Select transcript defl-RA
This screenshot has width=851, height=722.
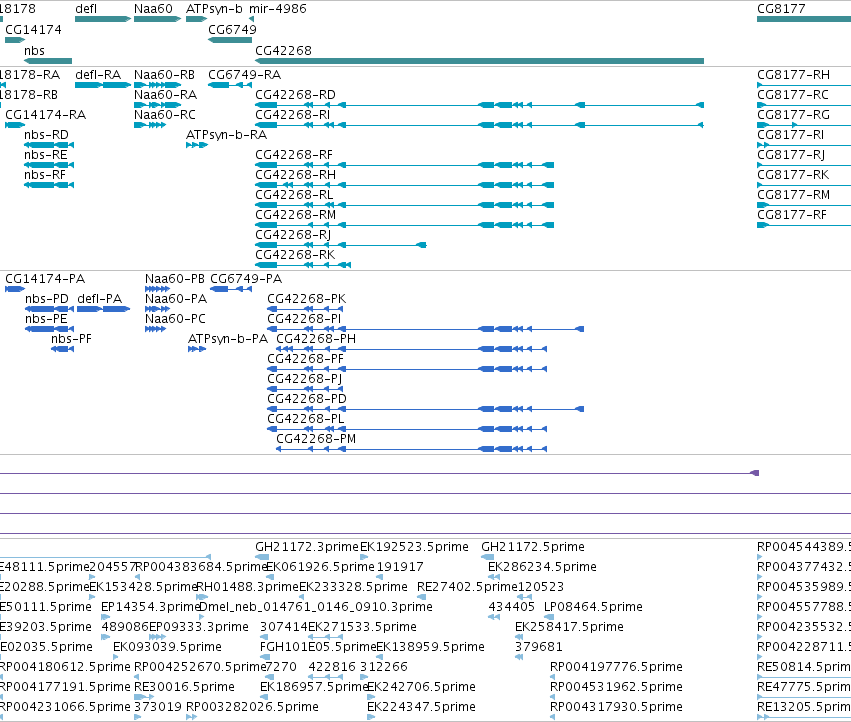[98, 74]
